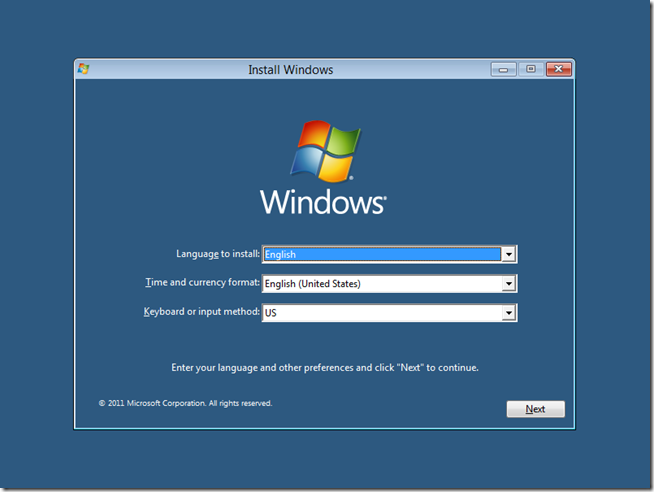Screen dimensions: 654x492
Task: Open the Keyboard or input method arrow
Action: (508, 313)
